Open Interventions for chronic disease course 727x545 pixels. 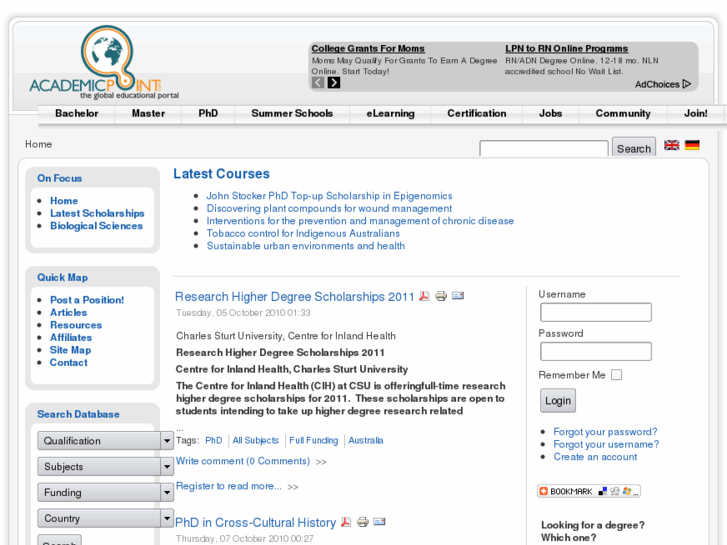[360, 221]
